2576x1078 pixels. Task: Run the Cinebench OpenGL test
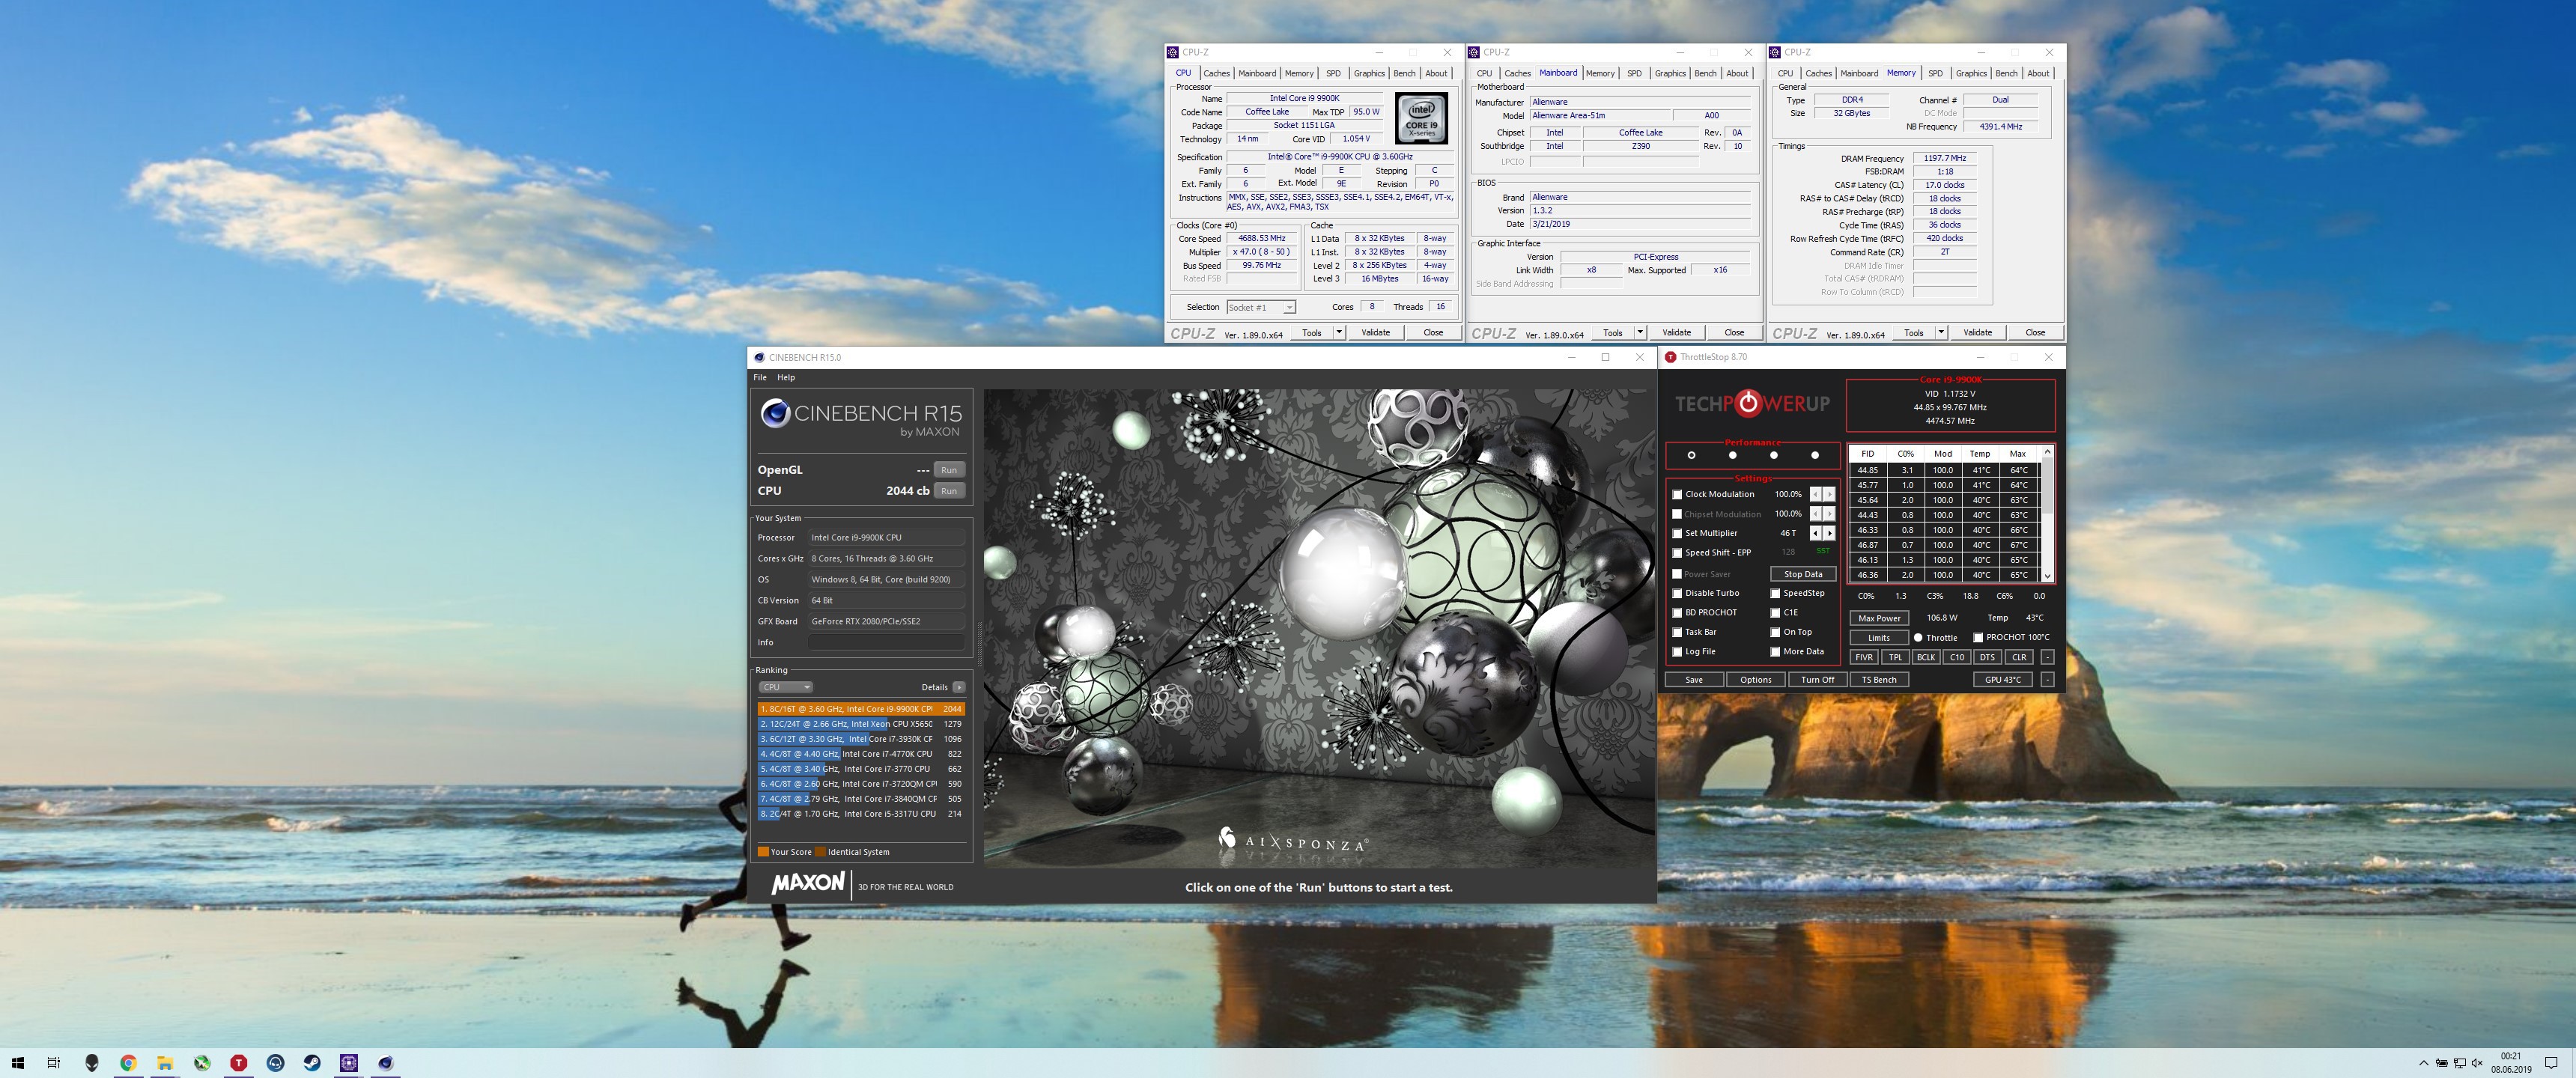tap(949, 470)
